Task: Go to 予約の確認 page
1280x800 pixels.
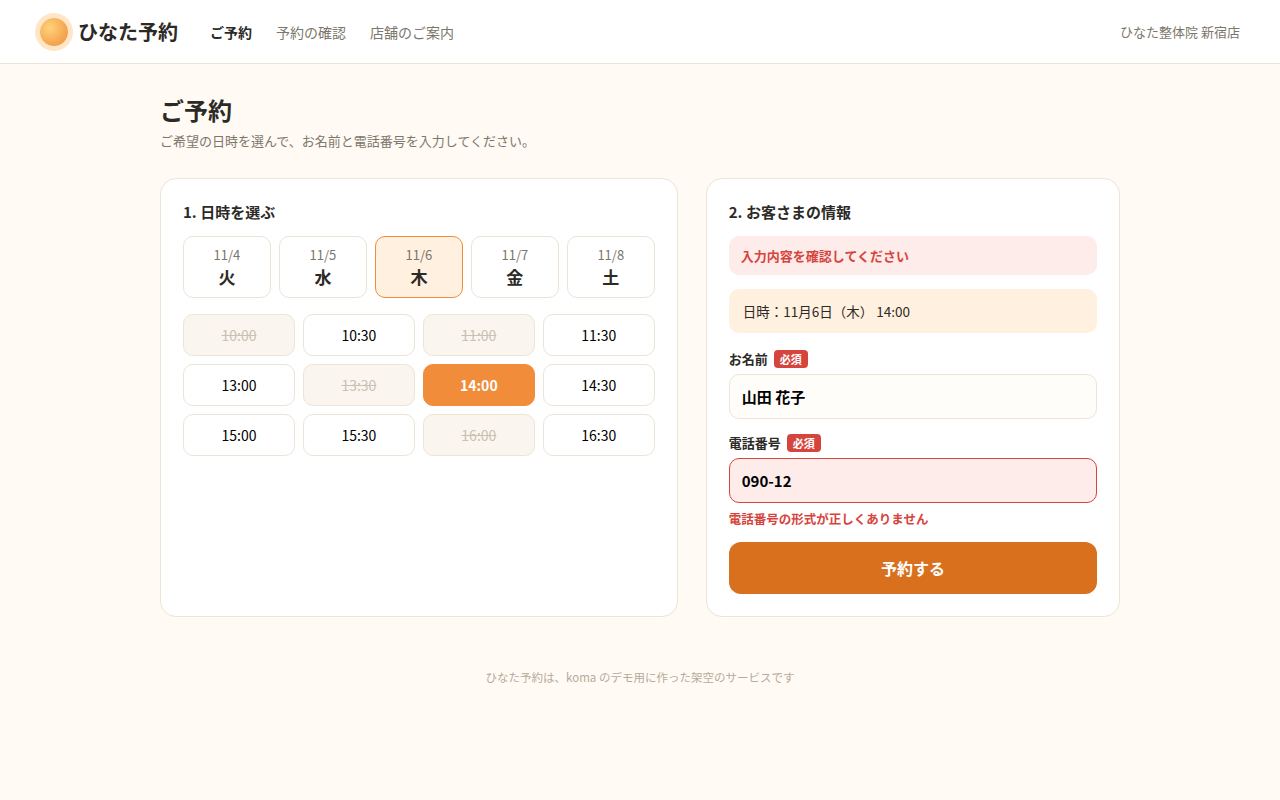Action: point(311,33)
